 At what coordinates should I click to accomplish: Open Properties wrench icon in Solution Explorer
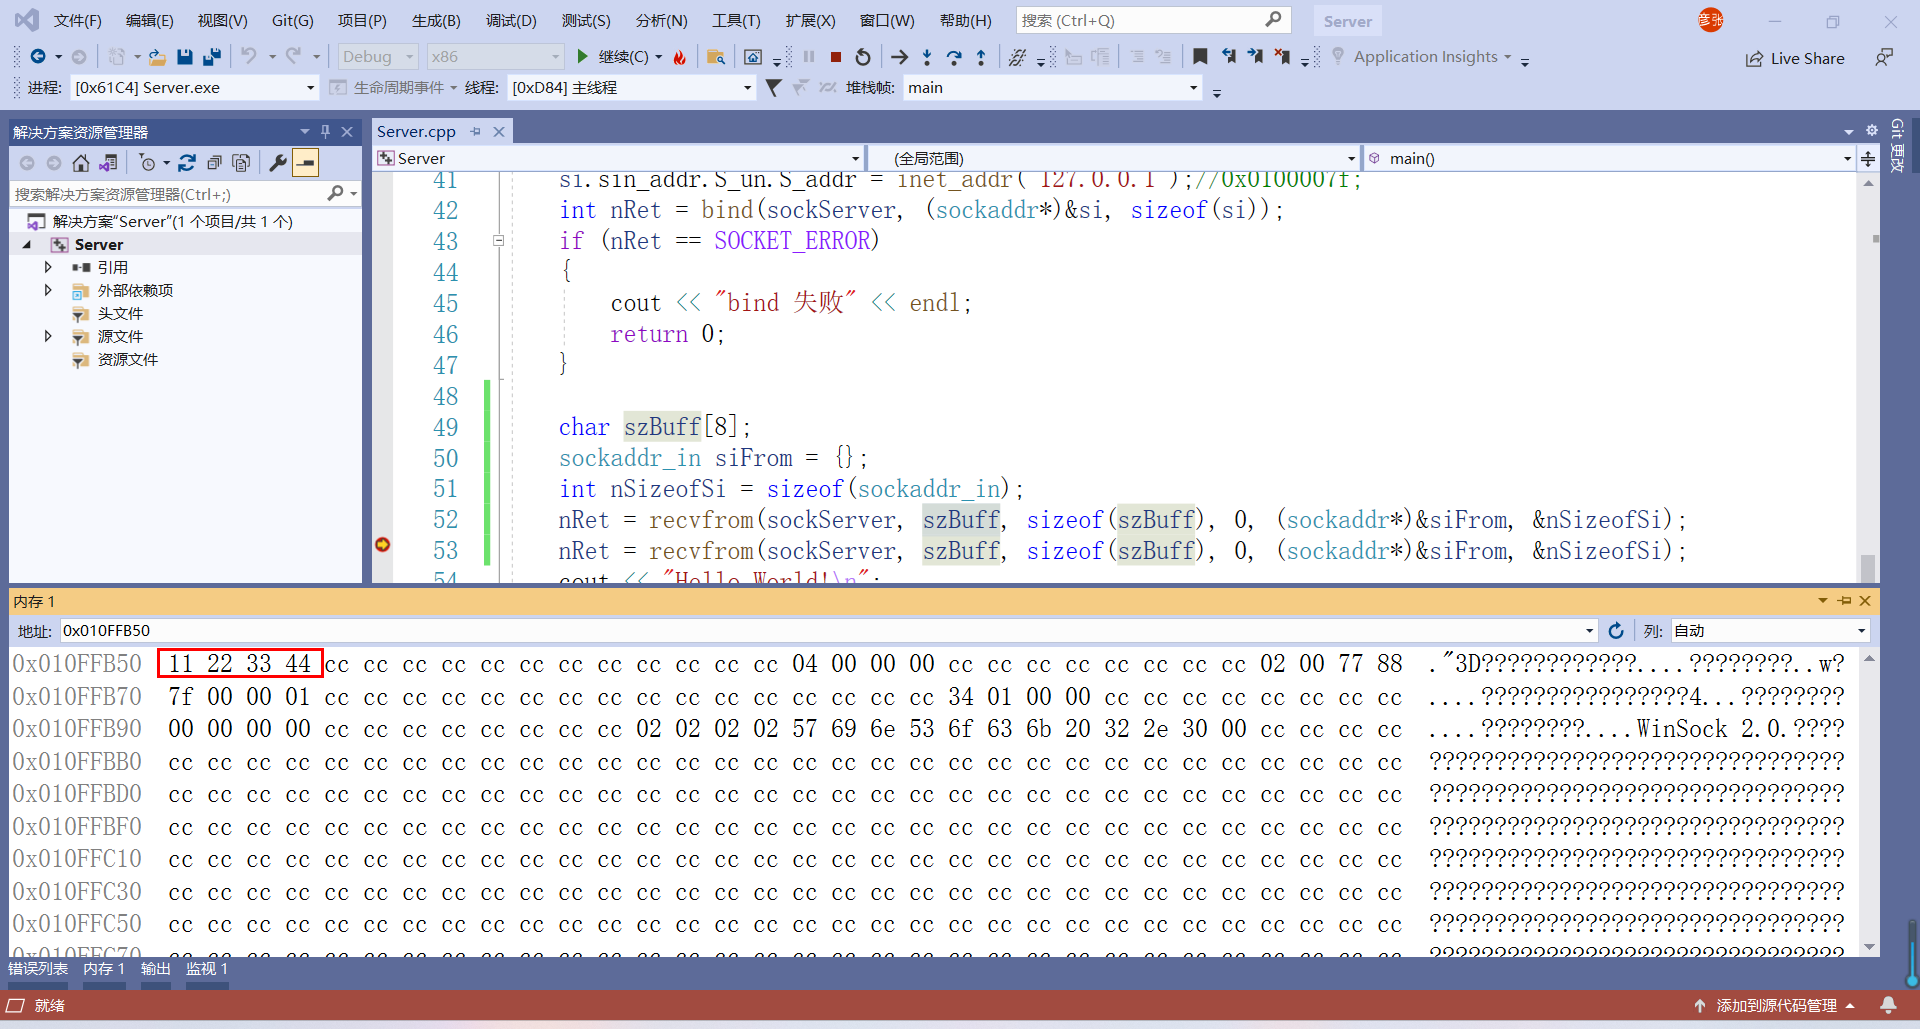278,162
